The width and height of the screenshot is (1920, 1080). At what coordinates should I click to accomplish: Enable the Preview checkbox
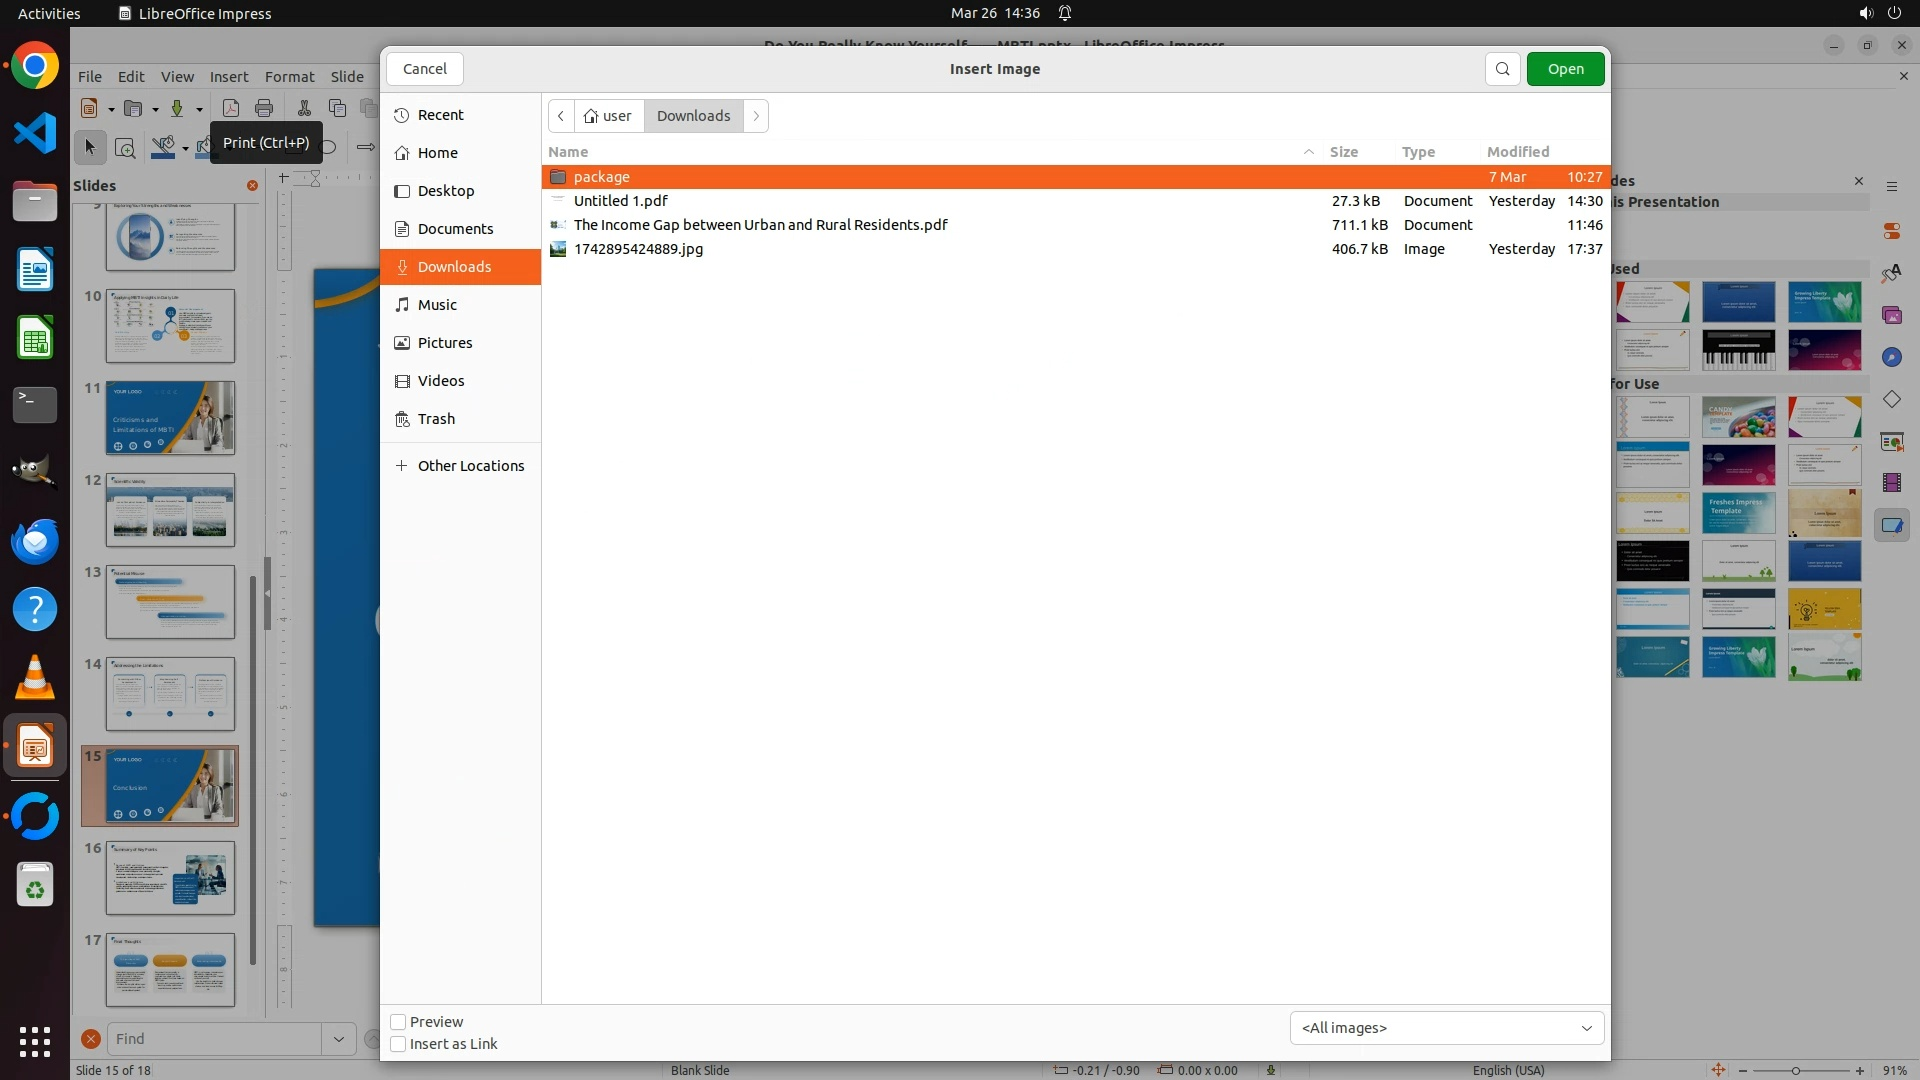coord(398,1022)
